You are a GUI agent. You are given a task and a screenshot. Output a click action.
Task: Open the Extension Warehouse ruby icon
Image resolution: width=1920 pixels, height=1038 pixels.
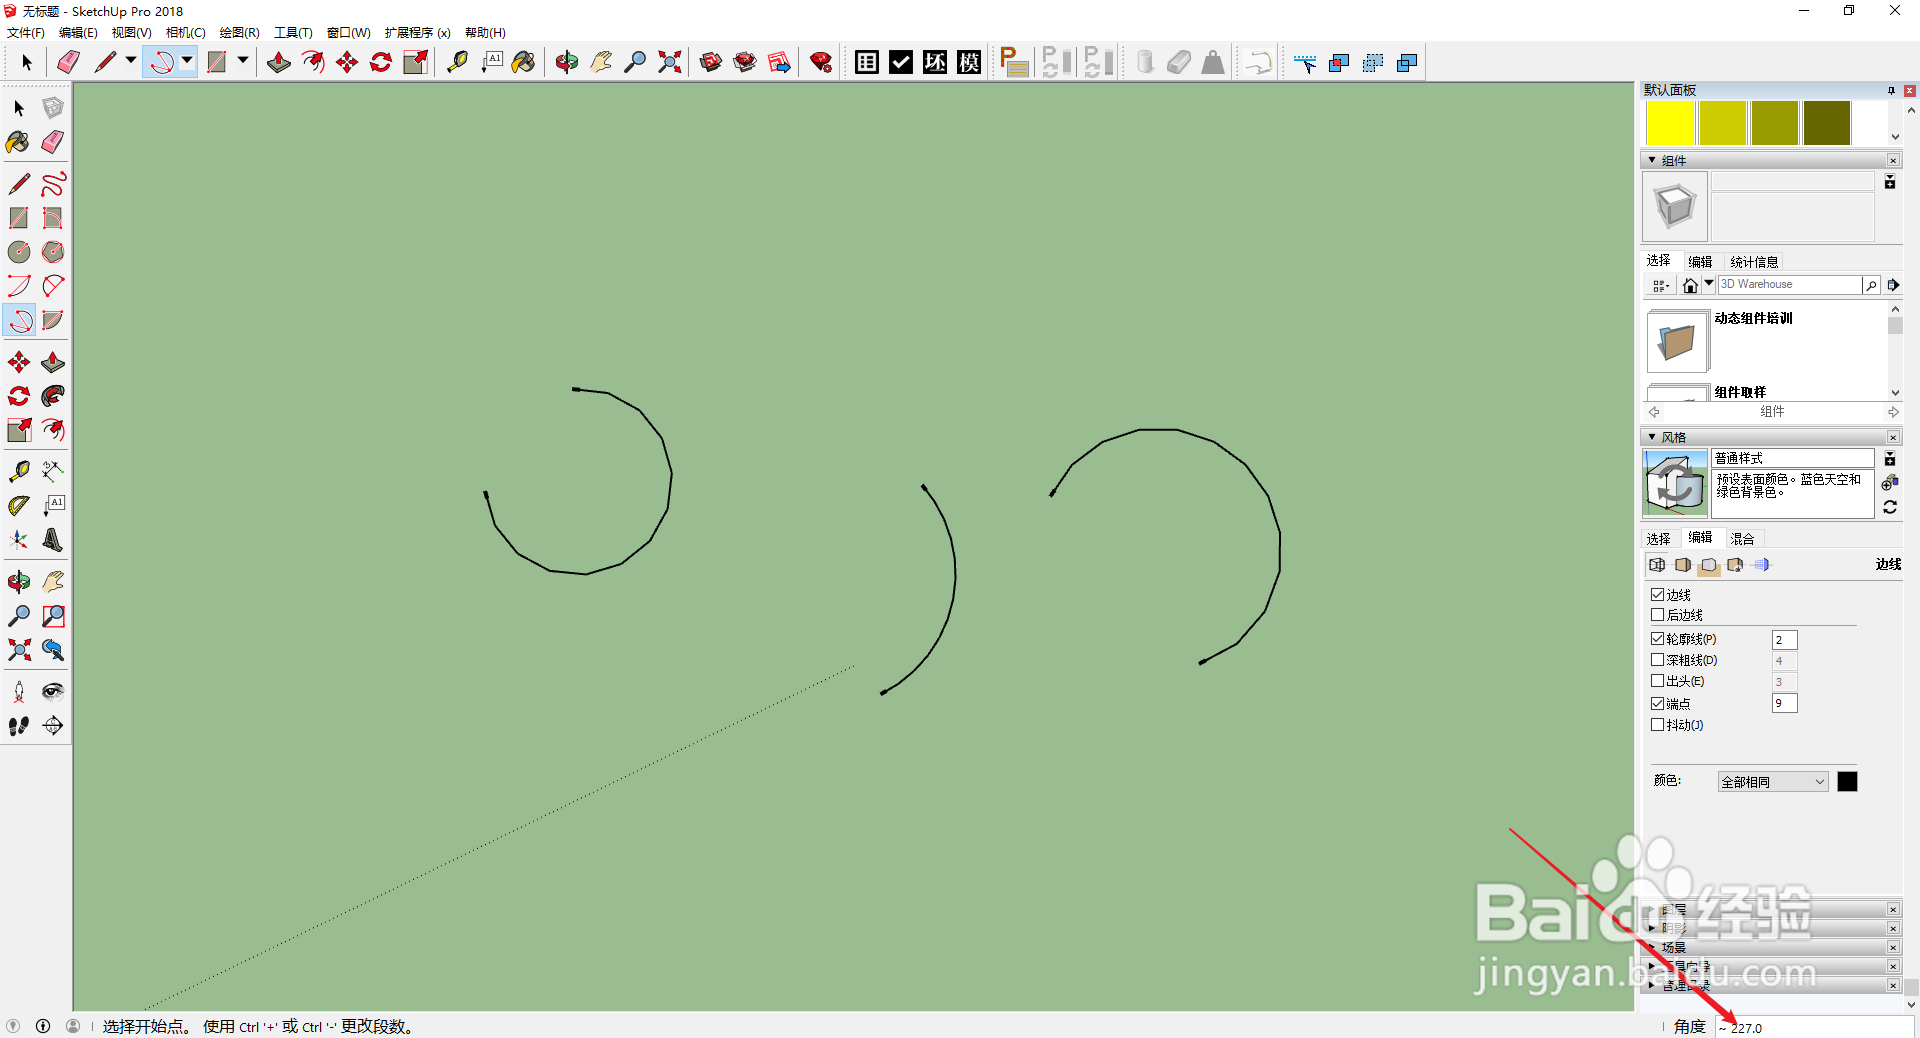coord(821,62)
